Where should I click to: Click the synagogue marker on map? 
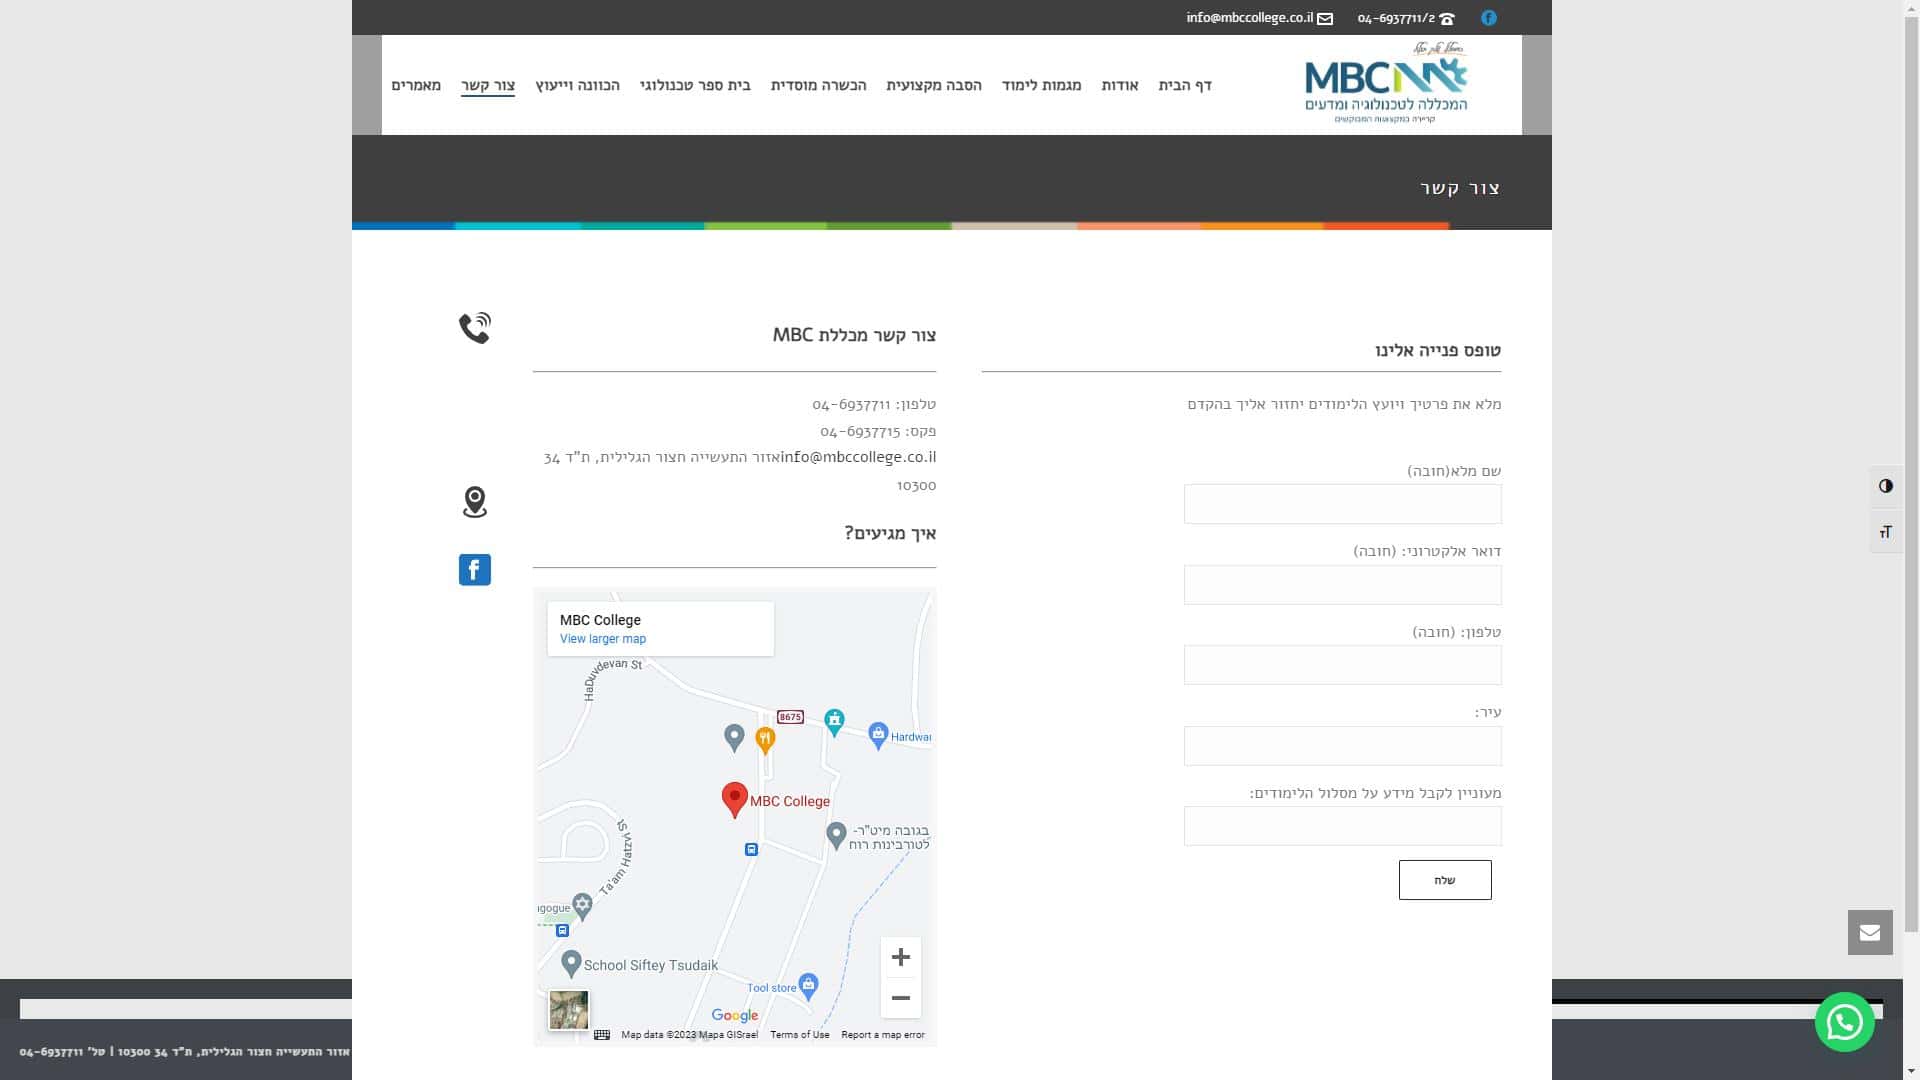583,906
